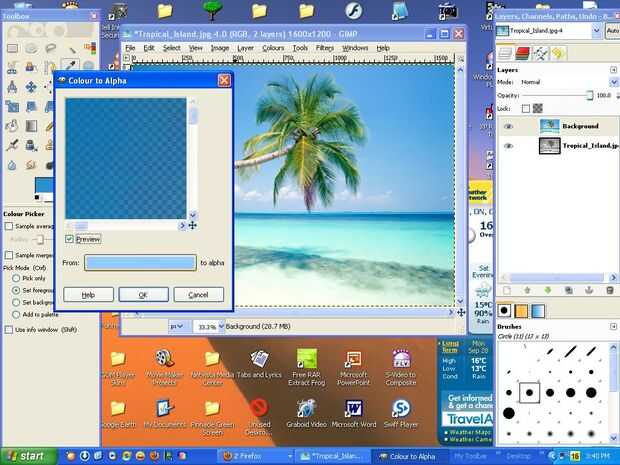Enable the Sample merged checkbox

click(9, 255)
